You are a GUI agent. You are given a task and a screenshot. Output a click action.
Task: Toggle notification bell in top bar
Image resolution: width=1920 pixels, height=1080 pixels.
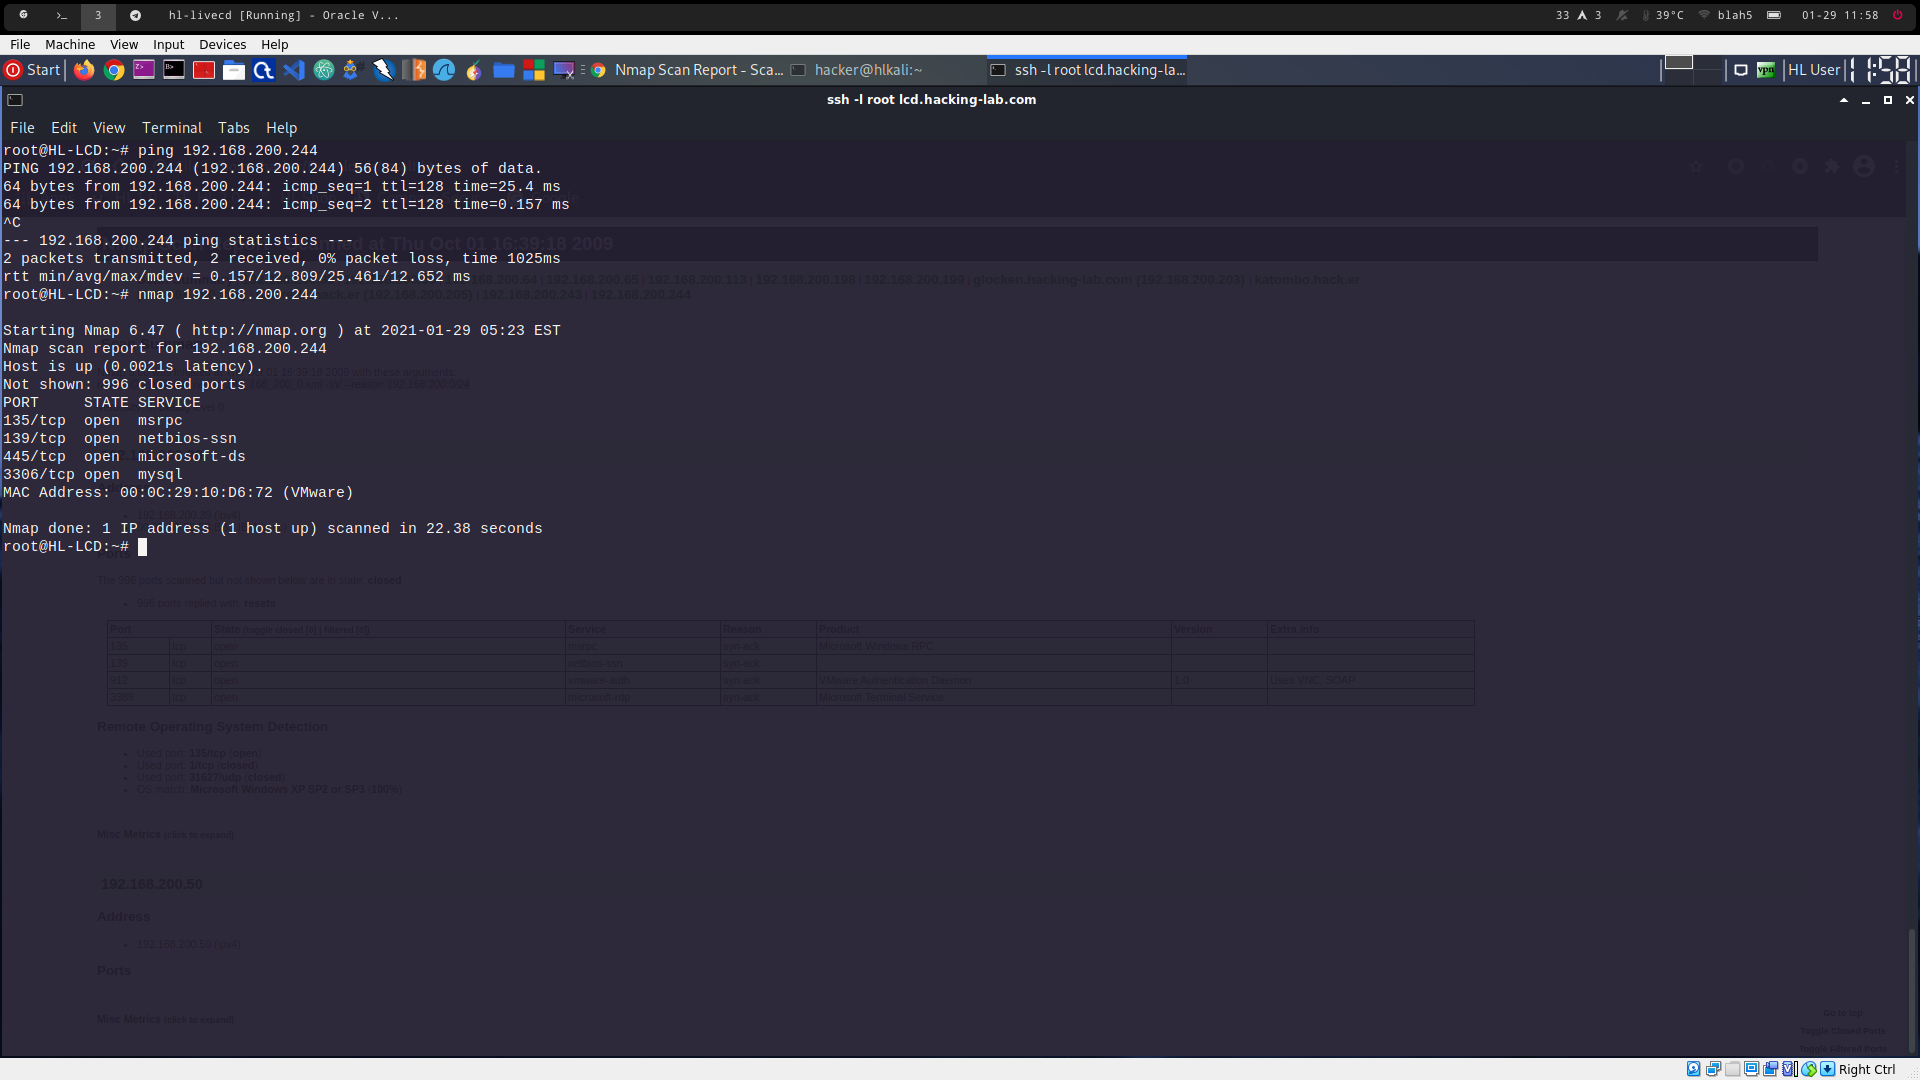click(x=1622, y=15)
